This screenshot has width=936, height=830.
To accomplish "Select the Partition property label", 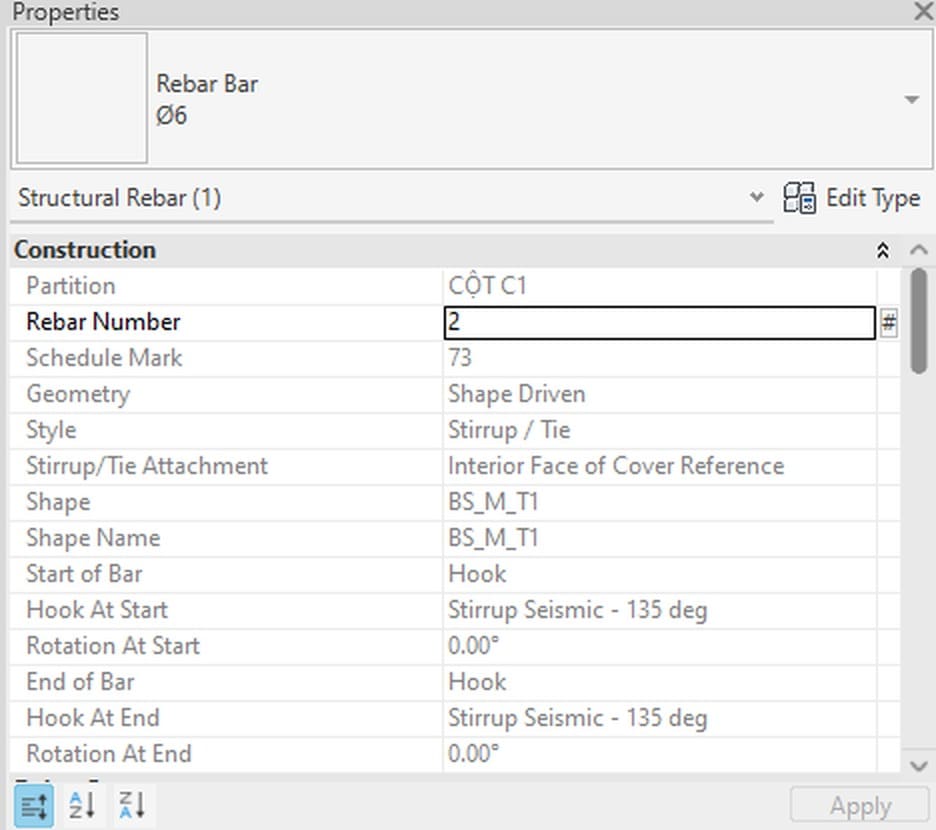I will coord(70,286).
